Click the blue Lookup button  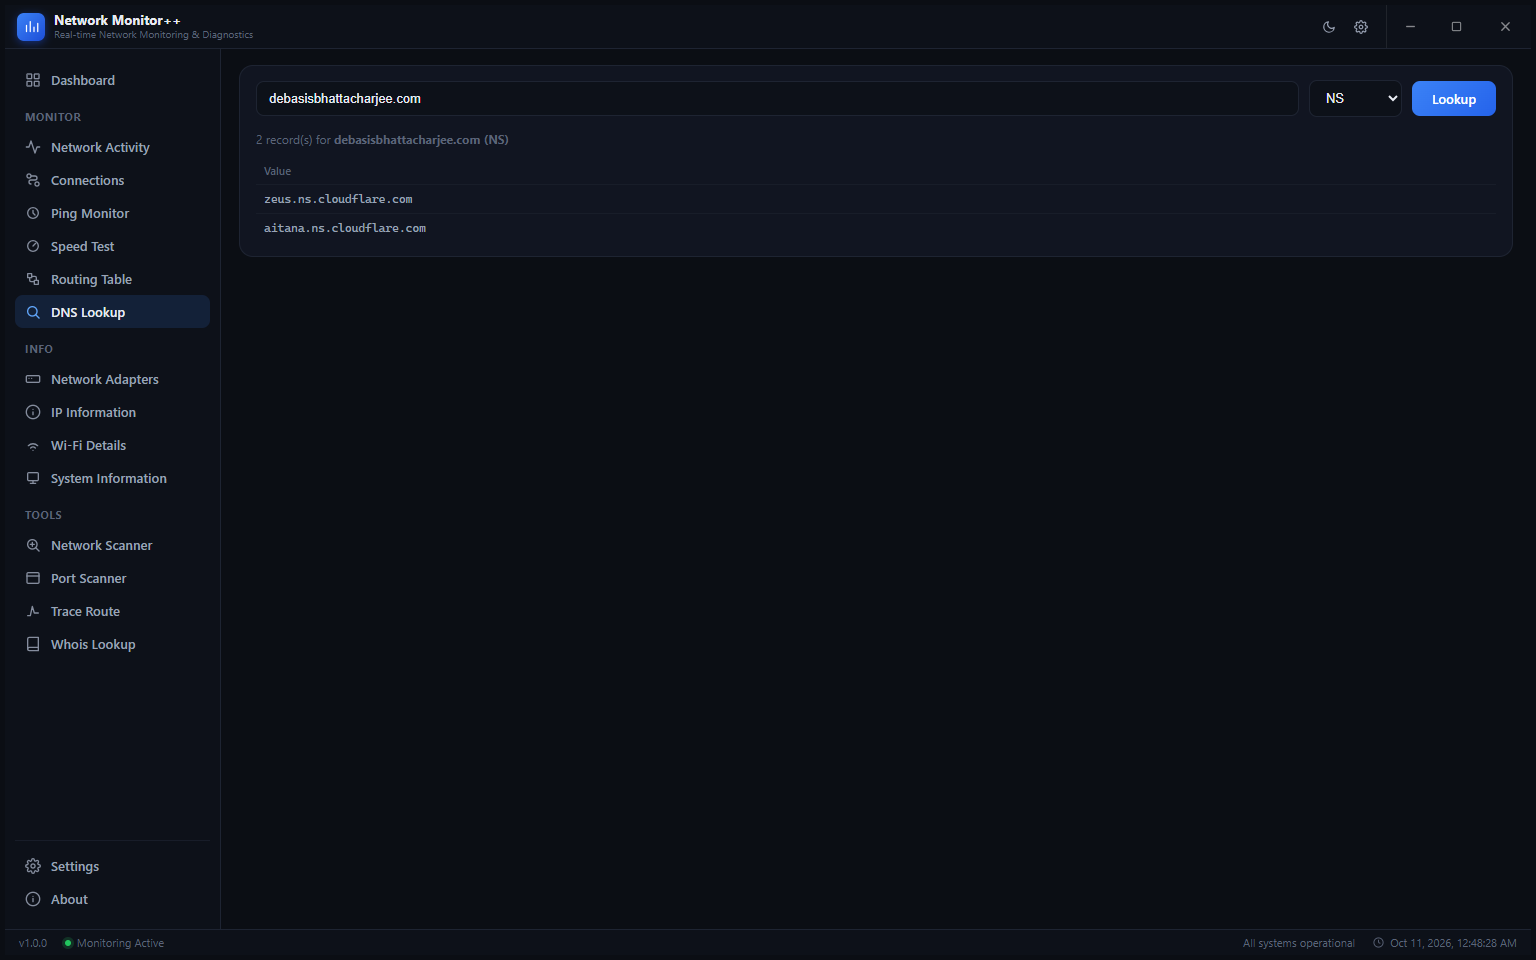tap(1453, 99)
